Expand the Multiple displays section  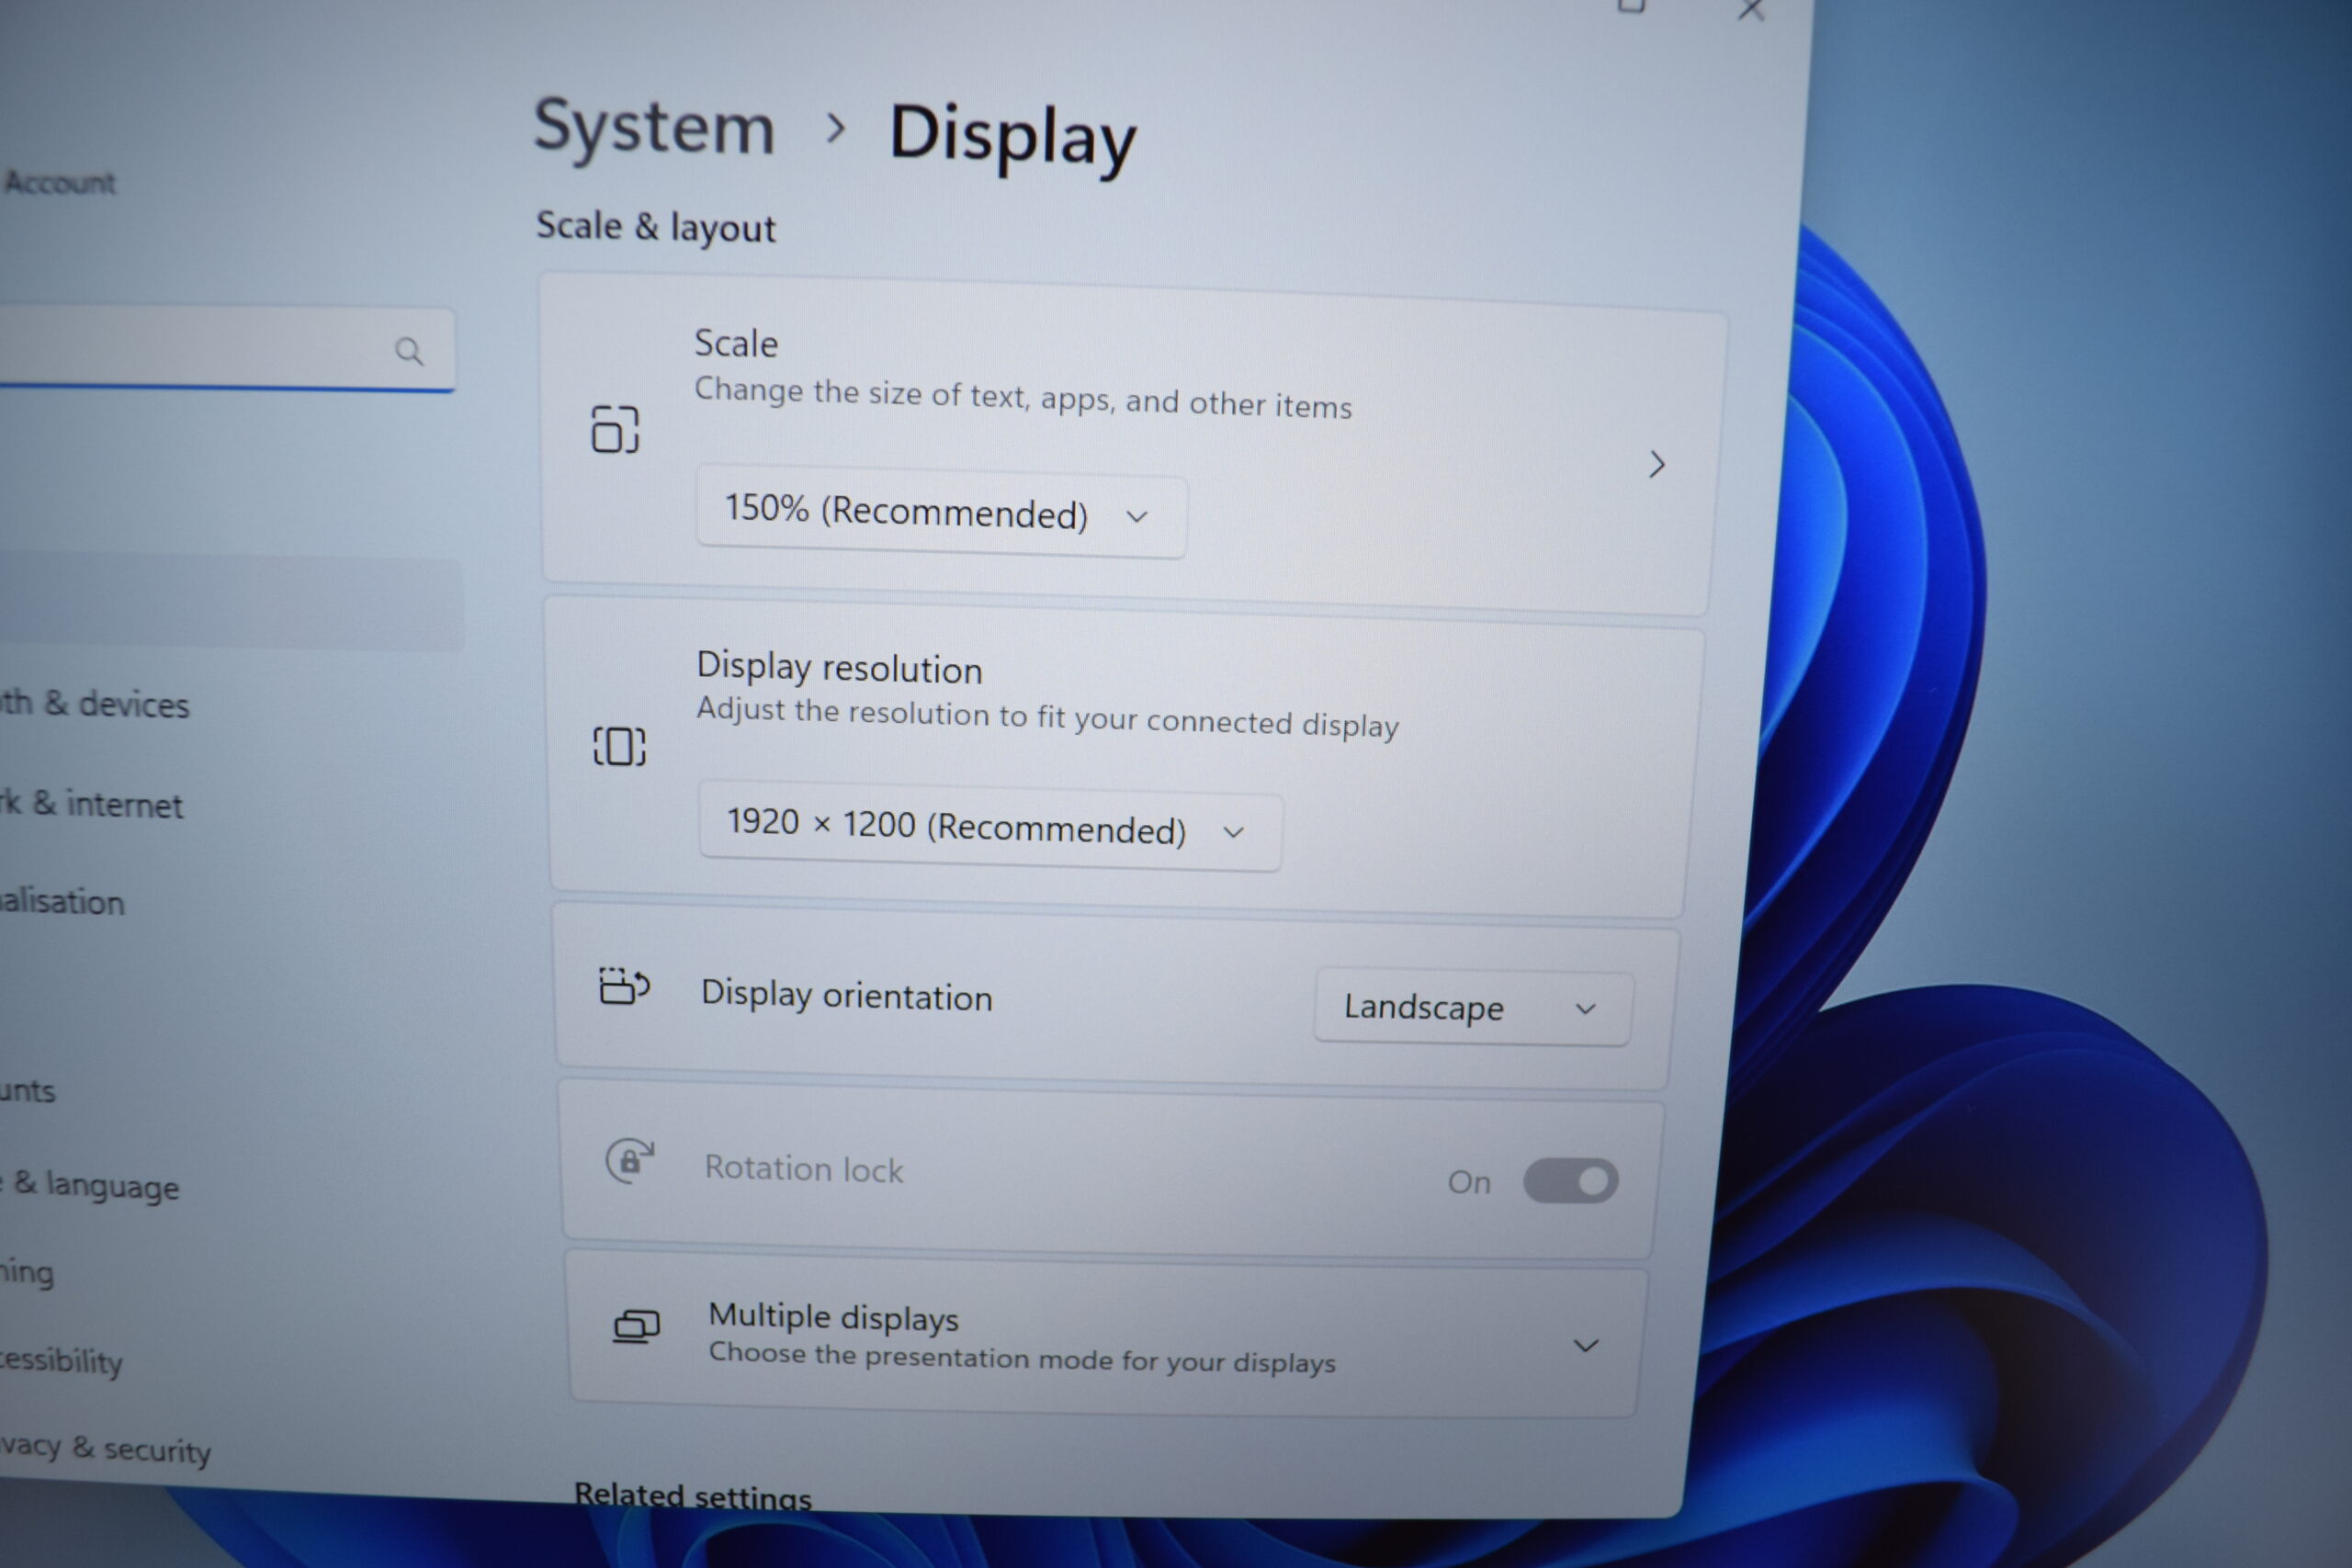1586,1346
